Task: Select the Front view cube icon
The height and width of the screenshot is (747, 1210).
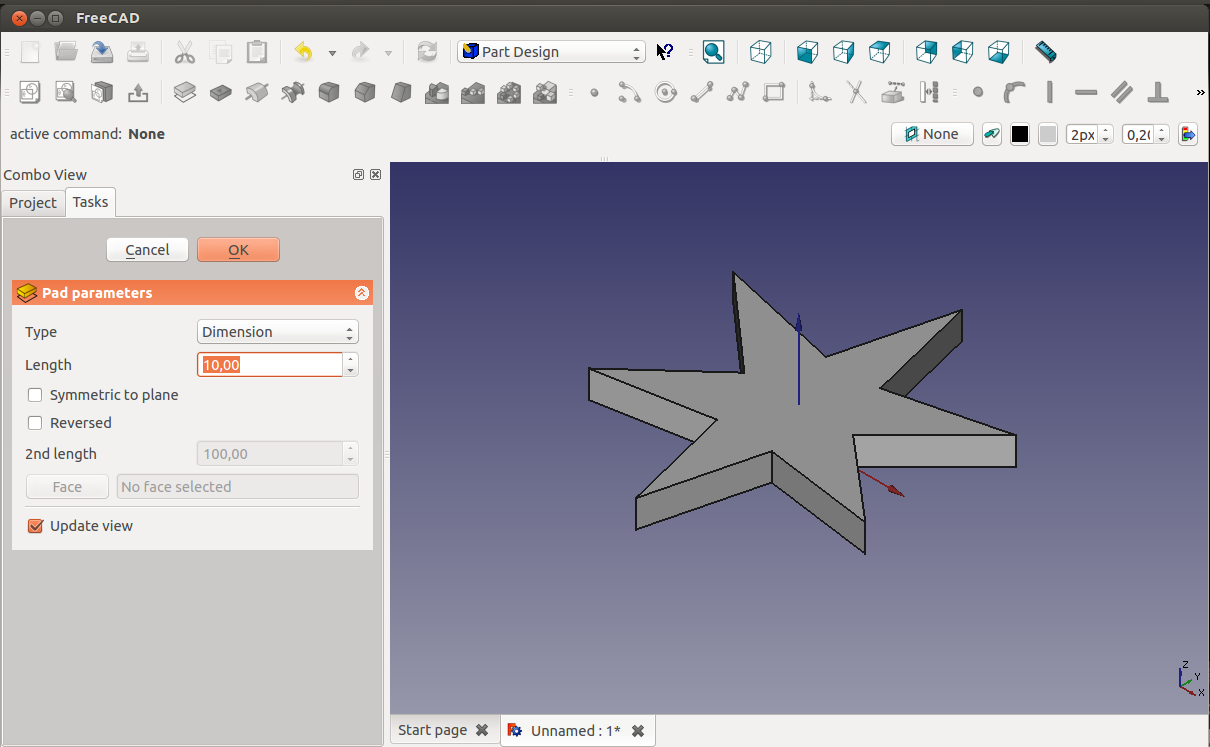Action: click(x=808, y=52)
